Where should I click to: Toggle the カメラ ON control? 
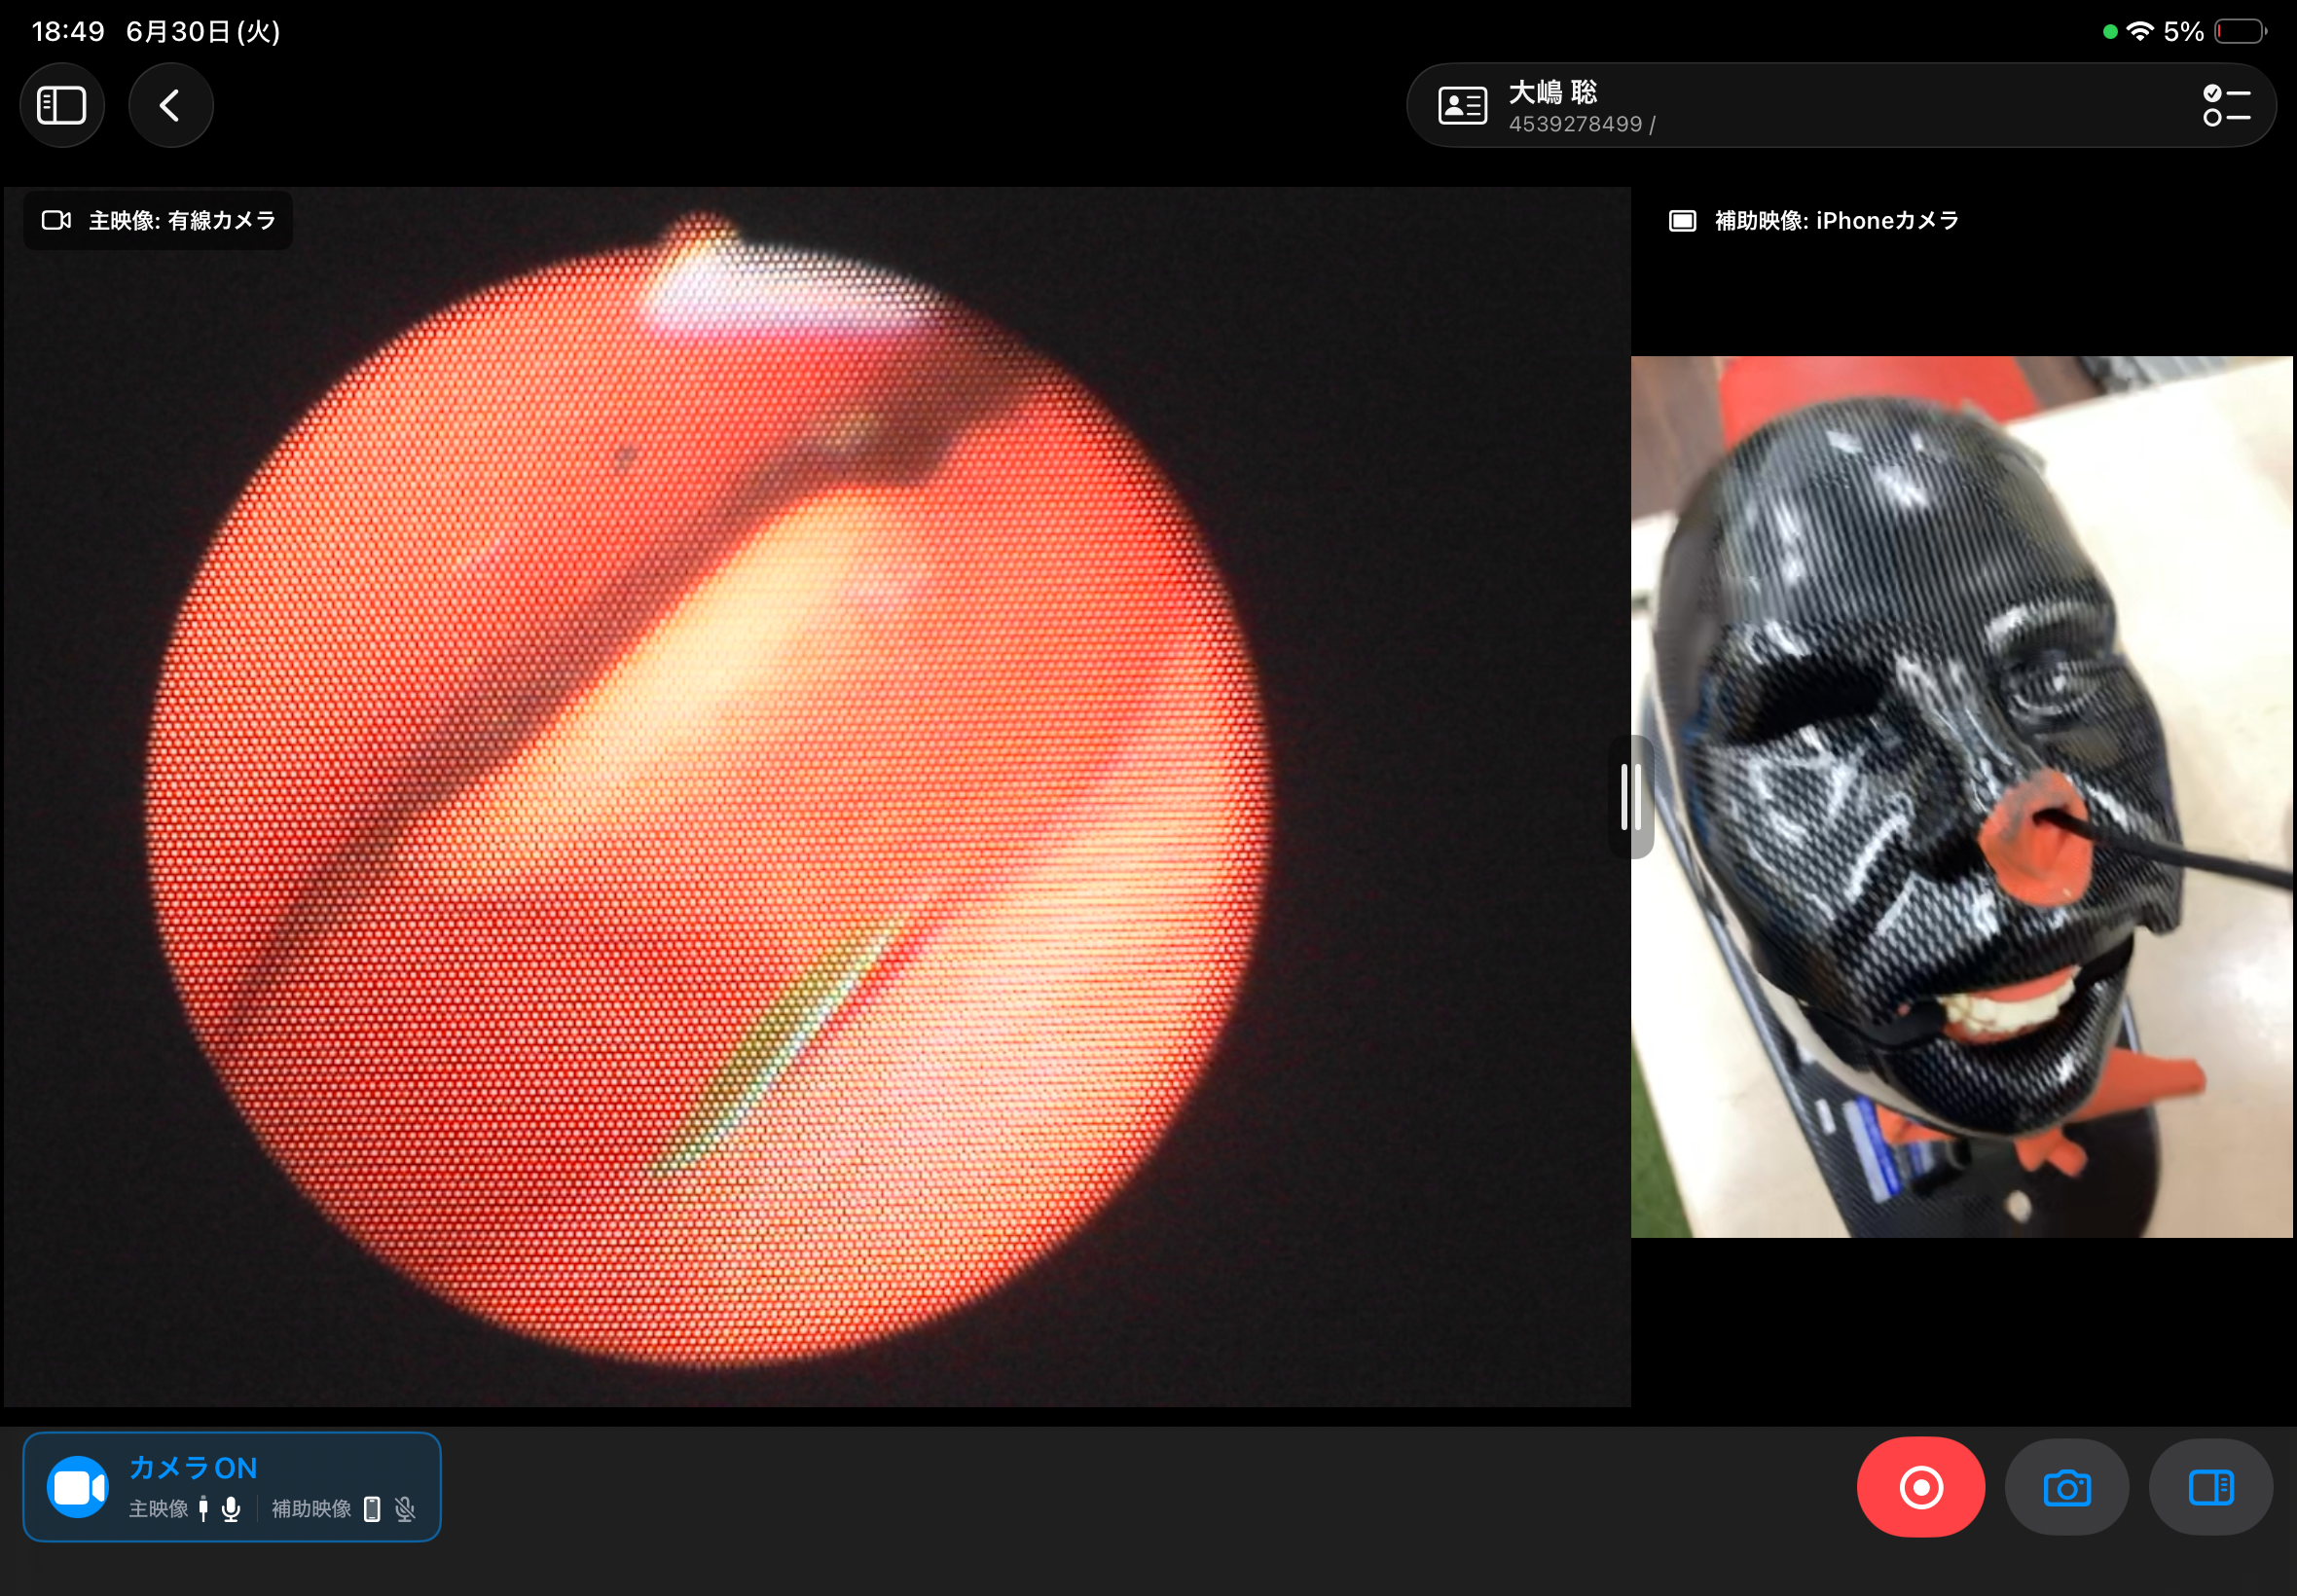coord(232,1487)
